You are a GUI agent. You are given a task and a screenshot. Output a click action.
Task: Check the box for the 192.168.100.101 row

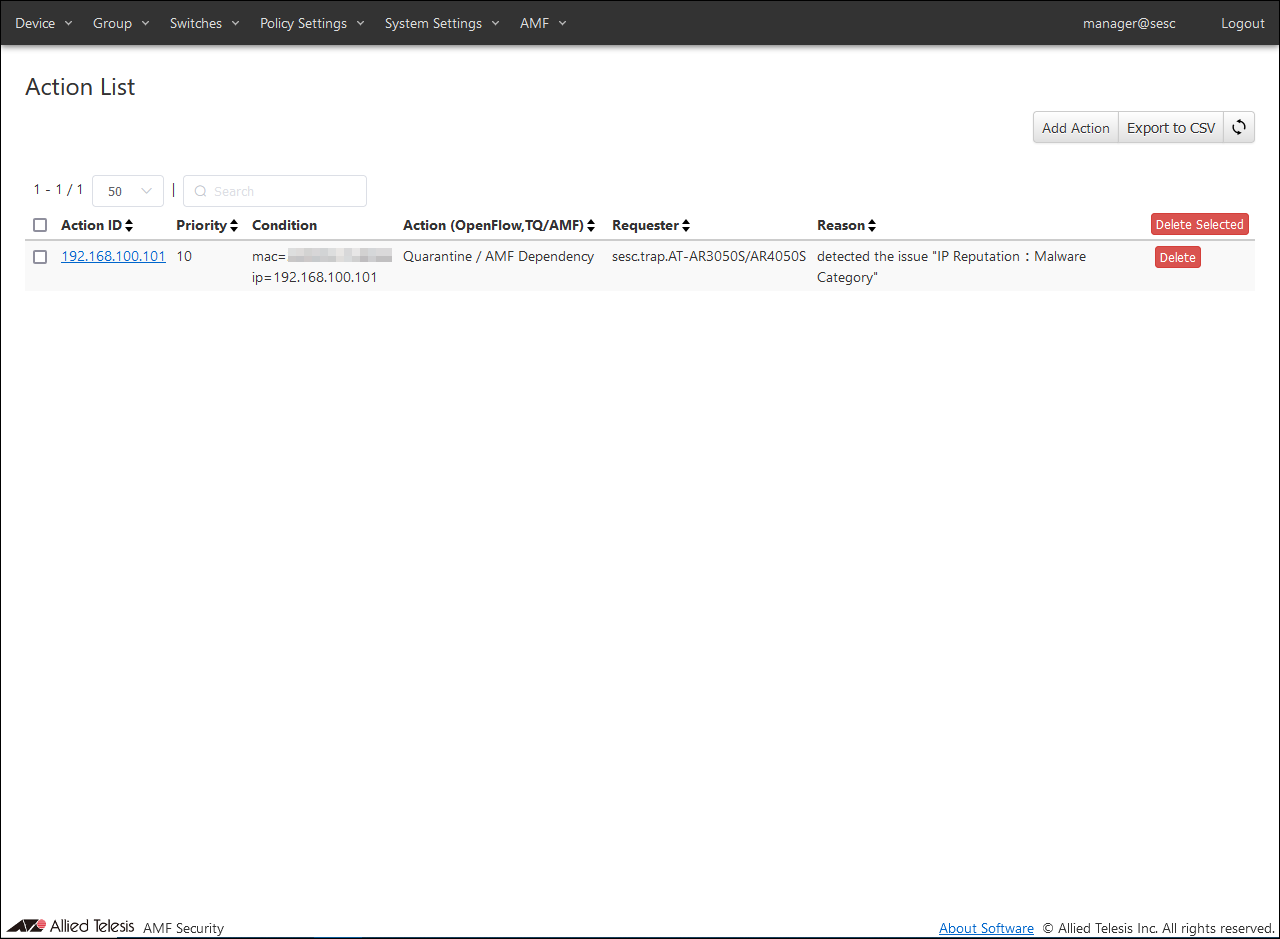(x=40, y=257)
